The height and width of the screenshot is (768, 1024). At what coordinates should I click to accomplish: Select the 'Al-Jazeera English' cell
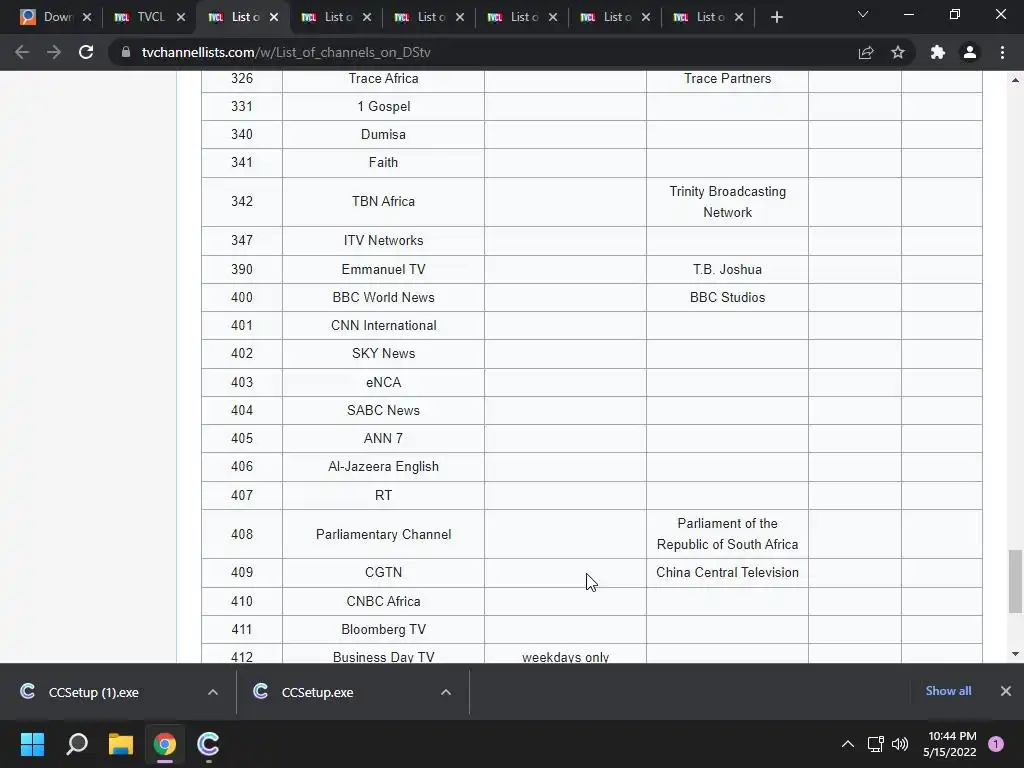[383, 466]
